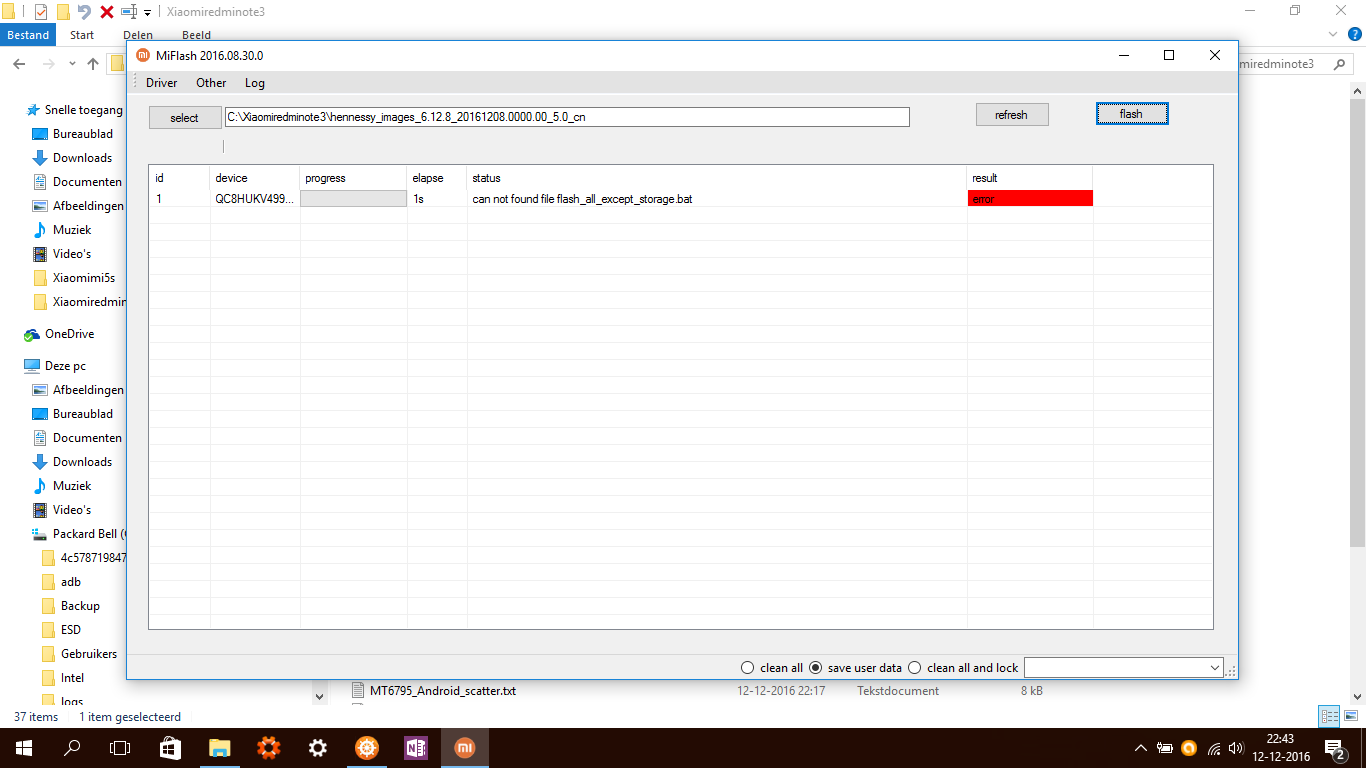
Task: Open the script combo box in MiFlash
Action: pyautogui.click(x=1124, y=667)
